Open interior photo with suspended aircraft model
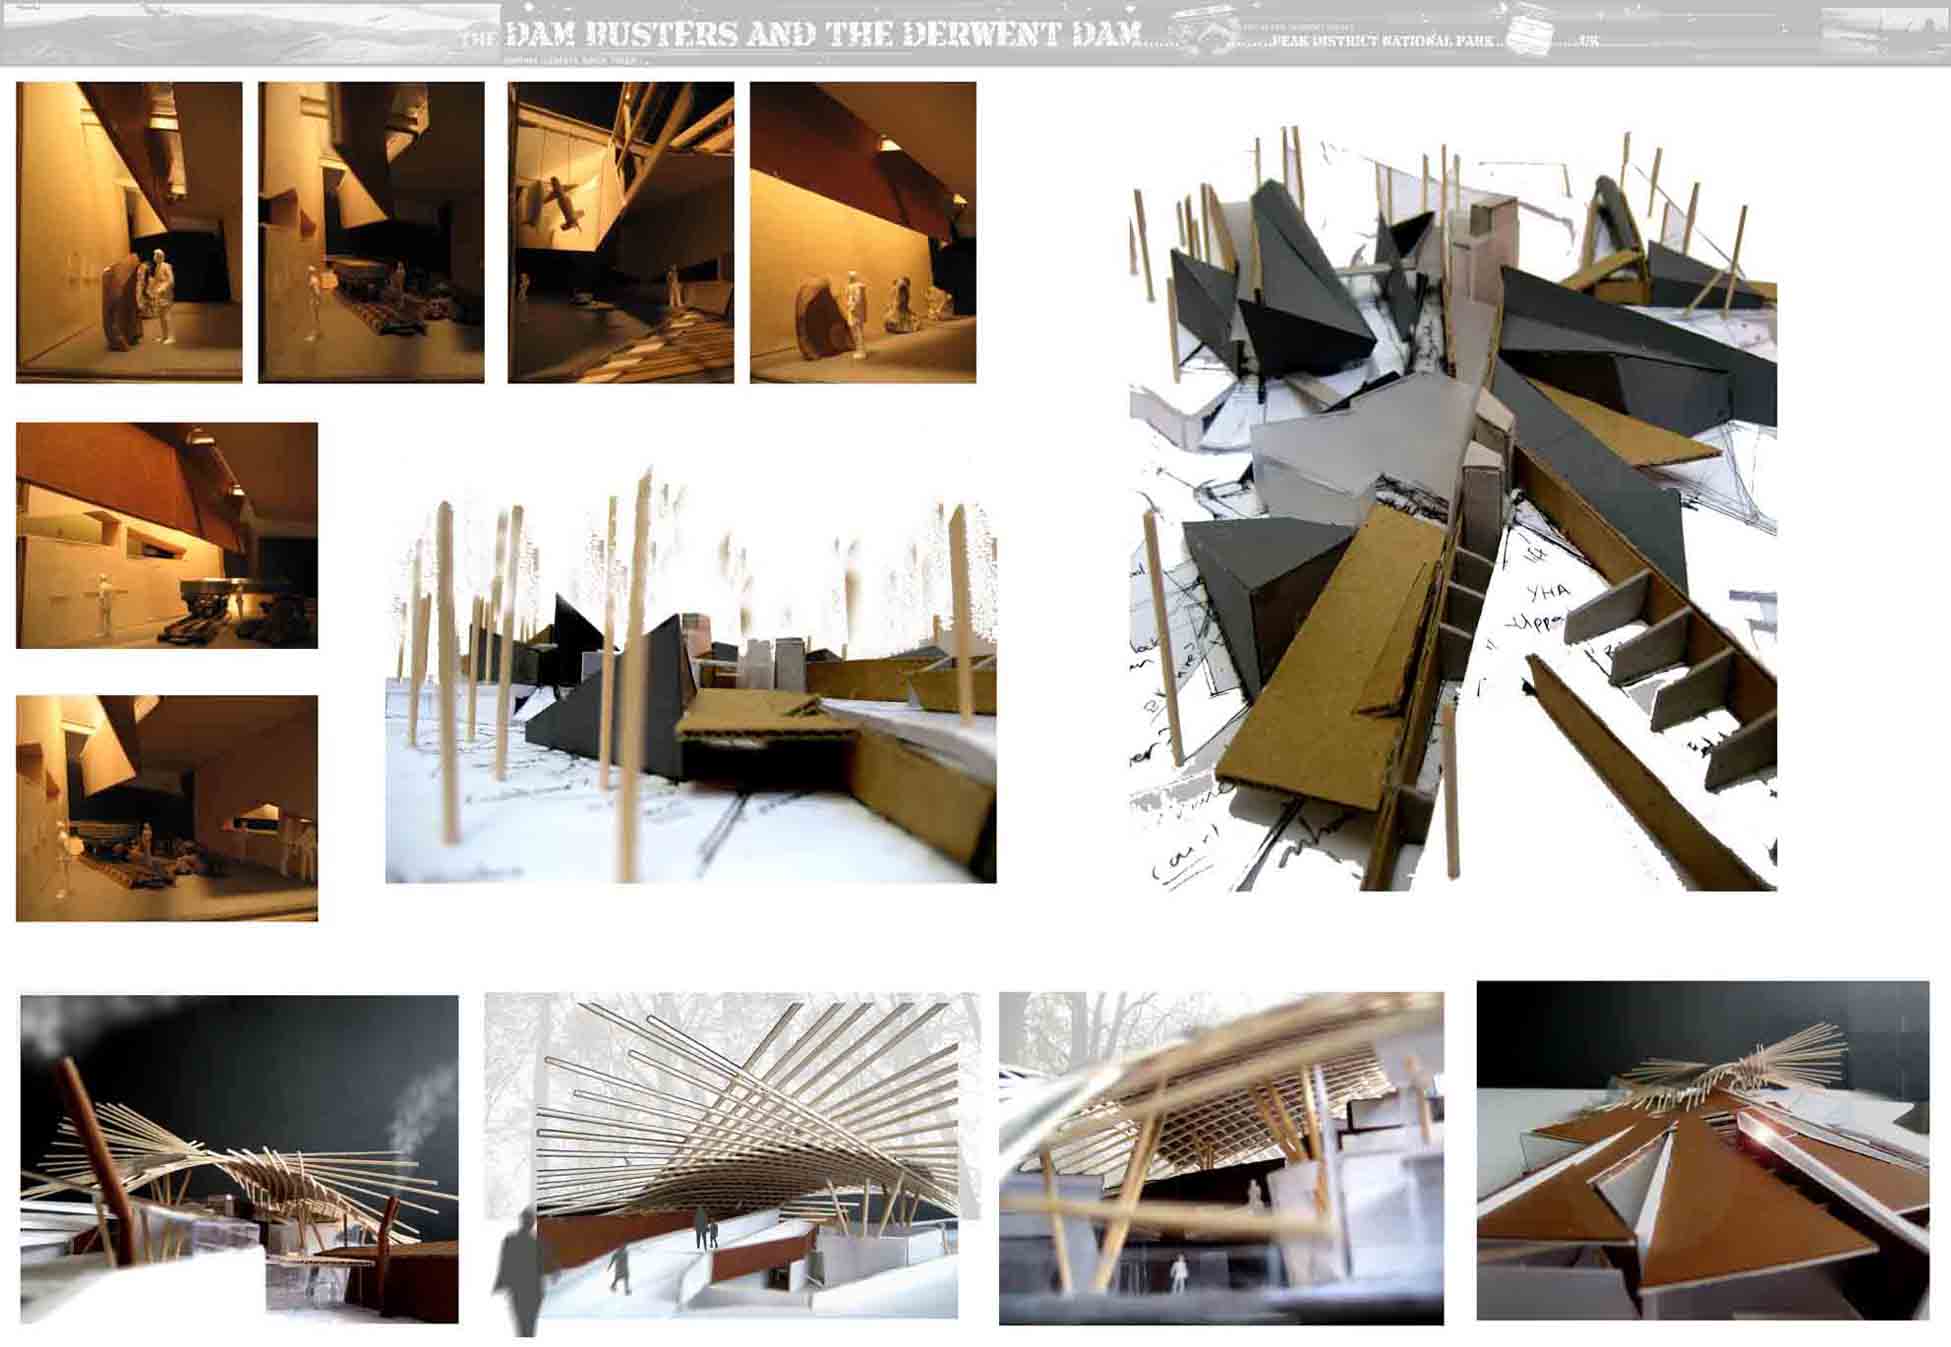1951x1347 pixels. pos(620,232)
